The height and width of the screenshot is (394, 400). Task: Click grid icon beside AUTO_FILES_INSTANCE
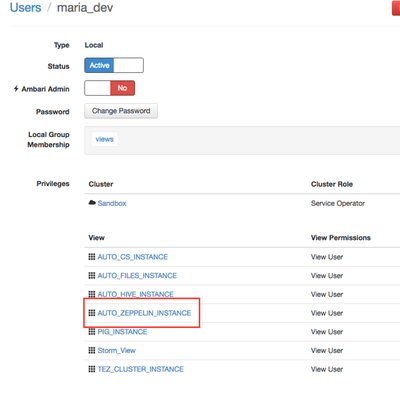(92, 275)
